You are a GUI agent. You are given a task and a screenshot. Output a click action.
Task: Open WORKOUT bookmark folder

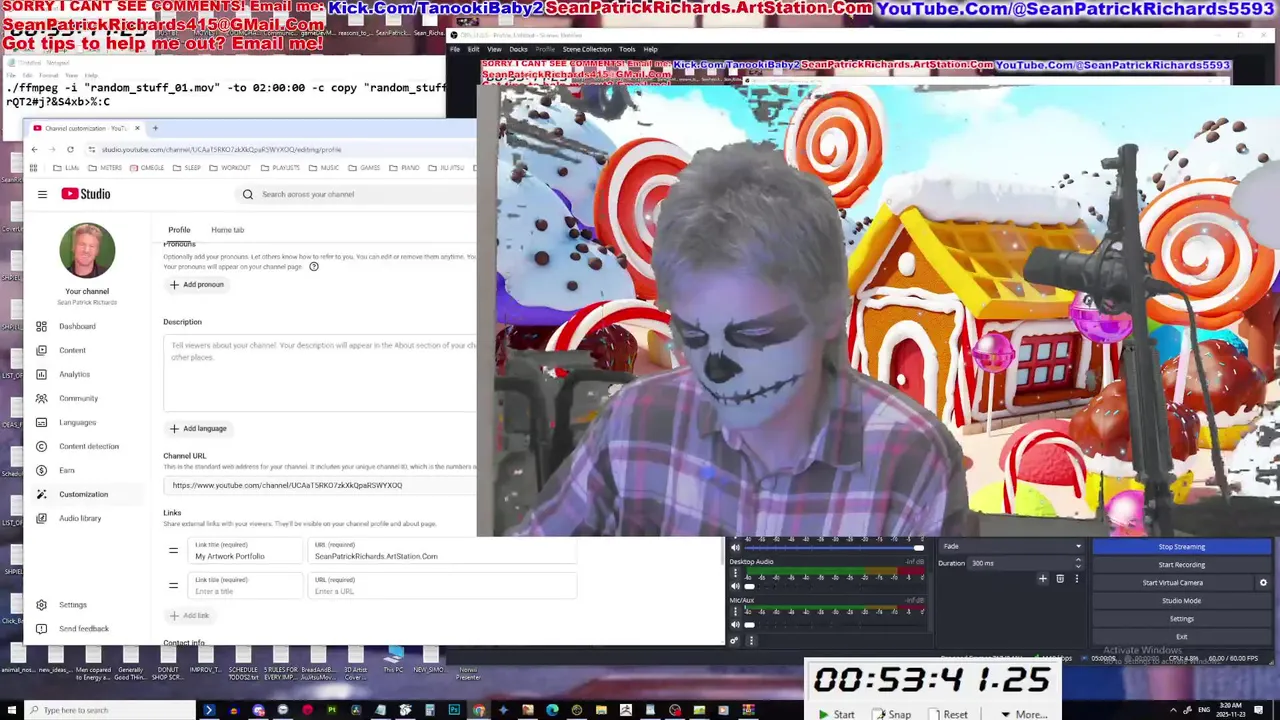pos(230,168)
